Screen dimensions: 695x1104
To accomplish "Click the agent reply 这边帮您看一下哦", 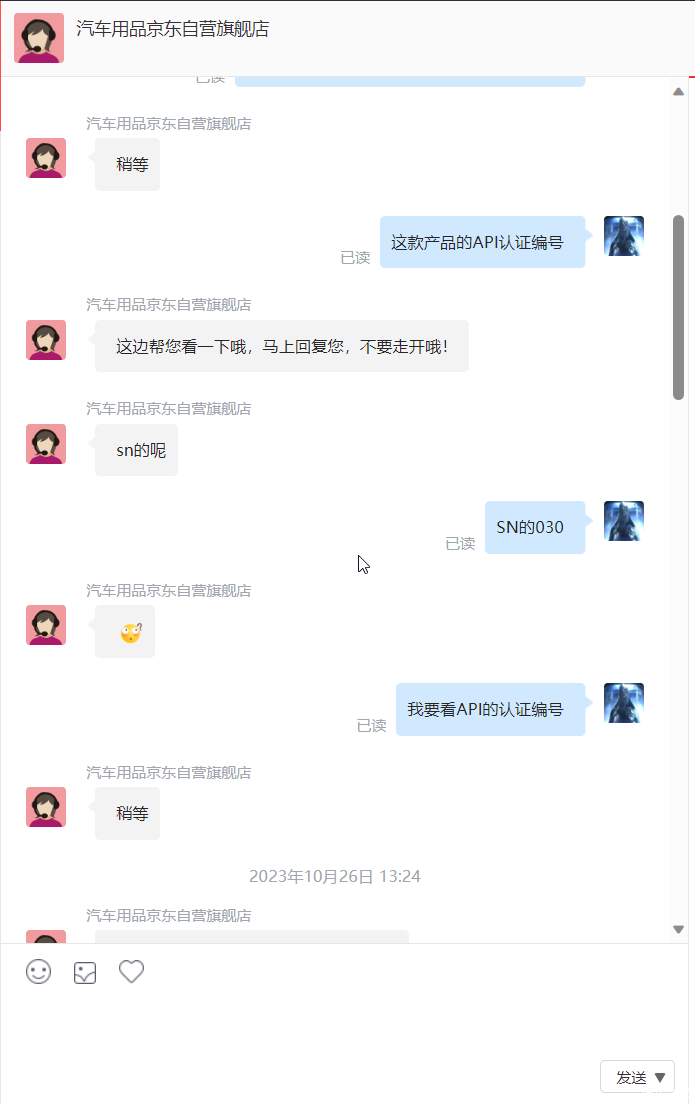I will [282, 346].
